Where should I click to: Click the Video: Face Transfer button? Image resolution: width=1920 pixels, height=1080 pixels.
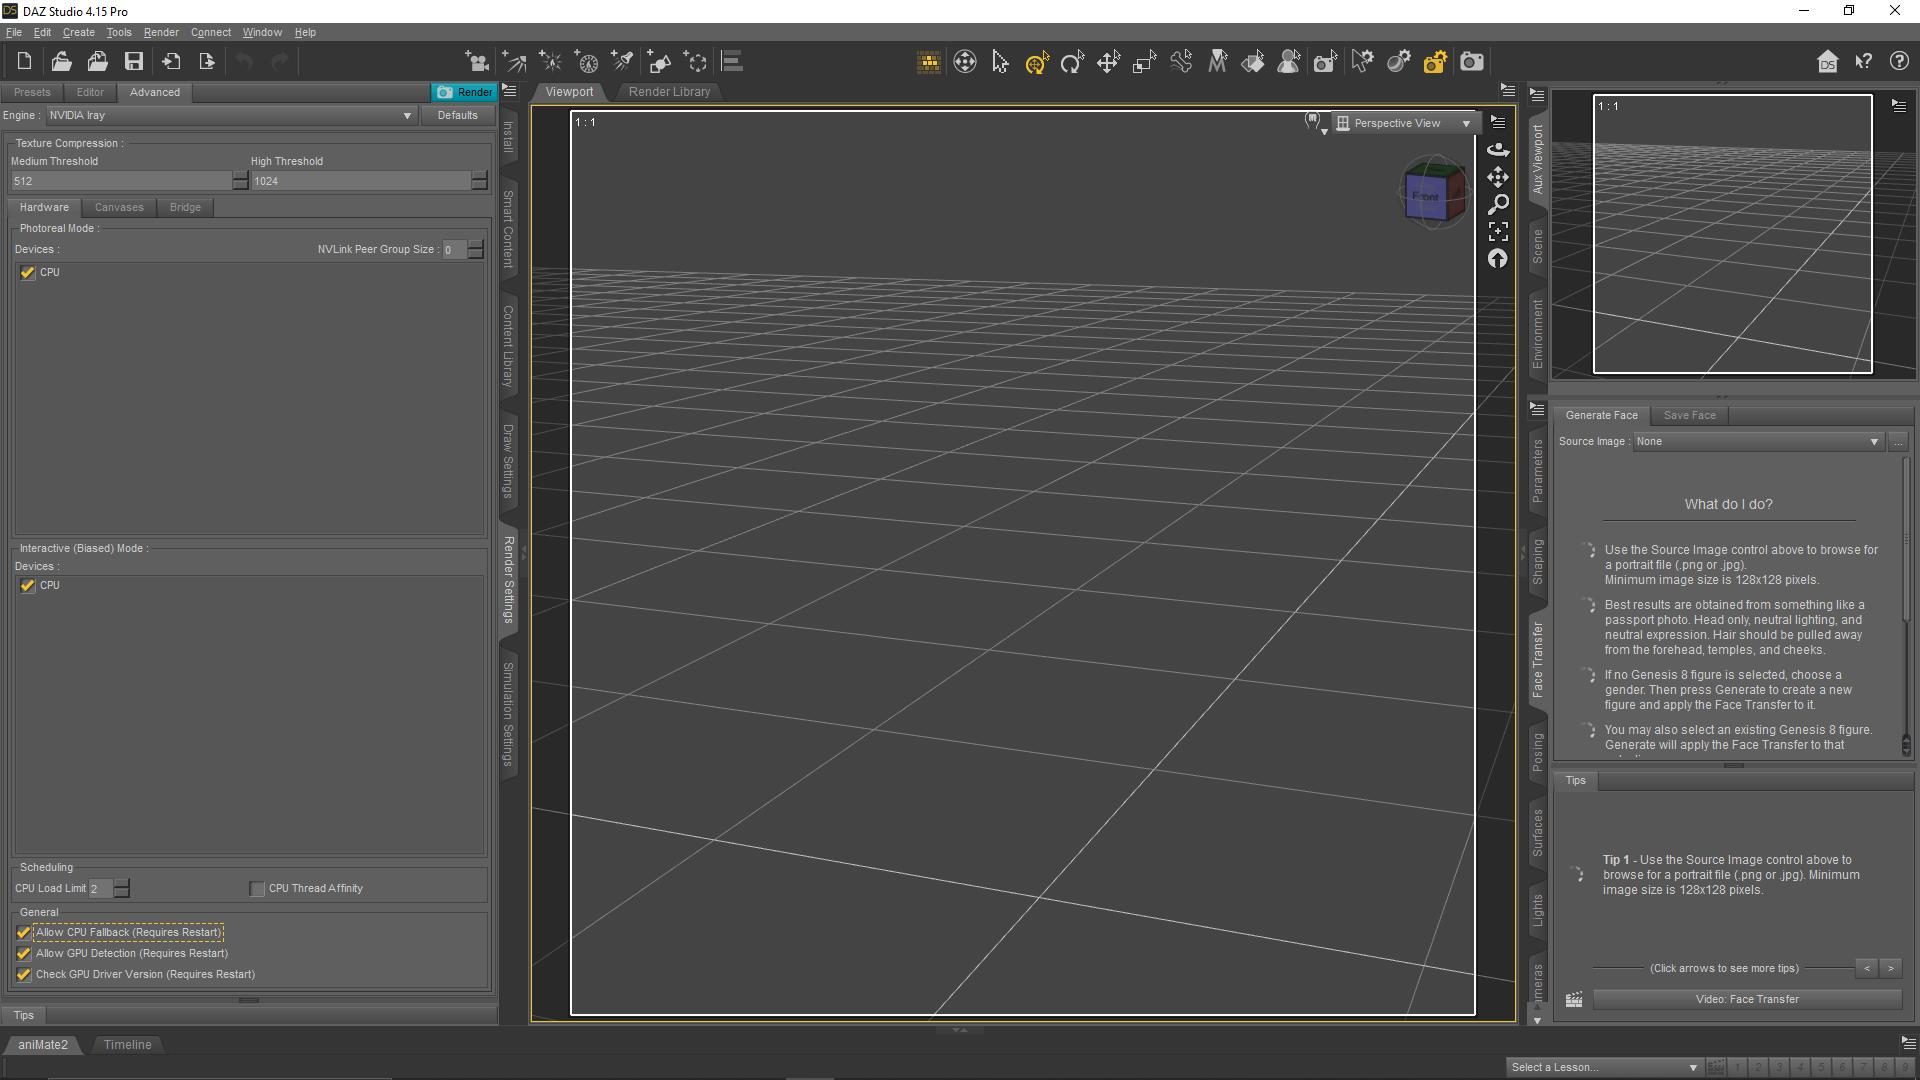point(1746,999)
